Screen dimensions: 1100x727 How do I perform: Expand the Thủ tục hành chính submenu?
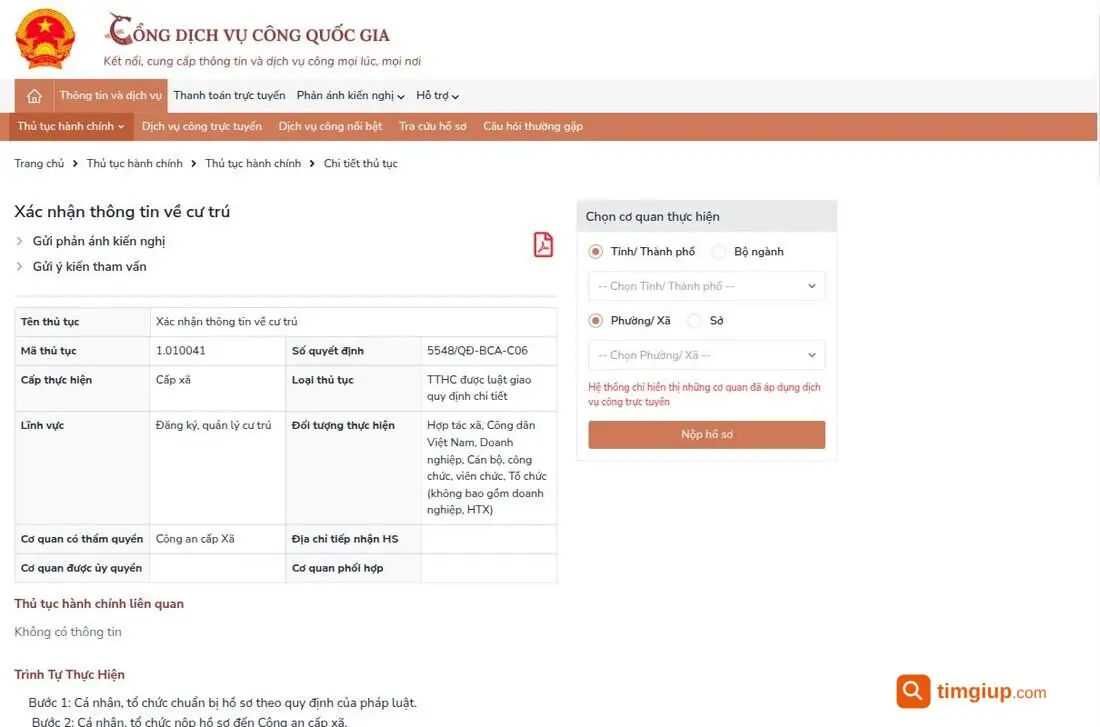point(70,126)
